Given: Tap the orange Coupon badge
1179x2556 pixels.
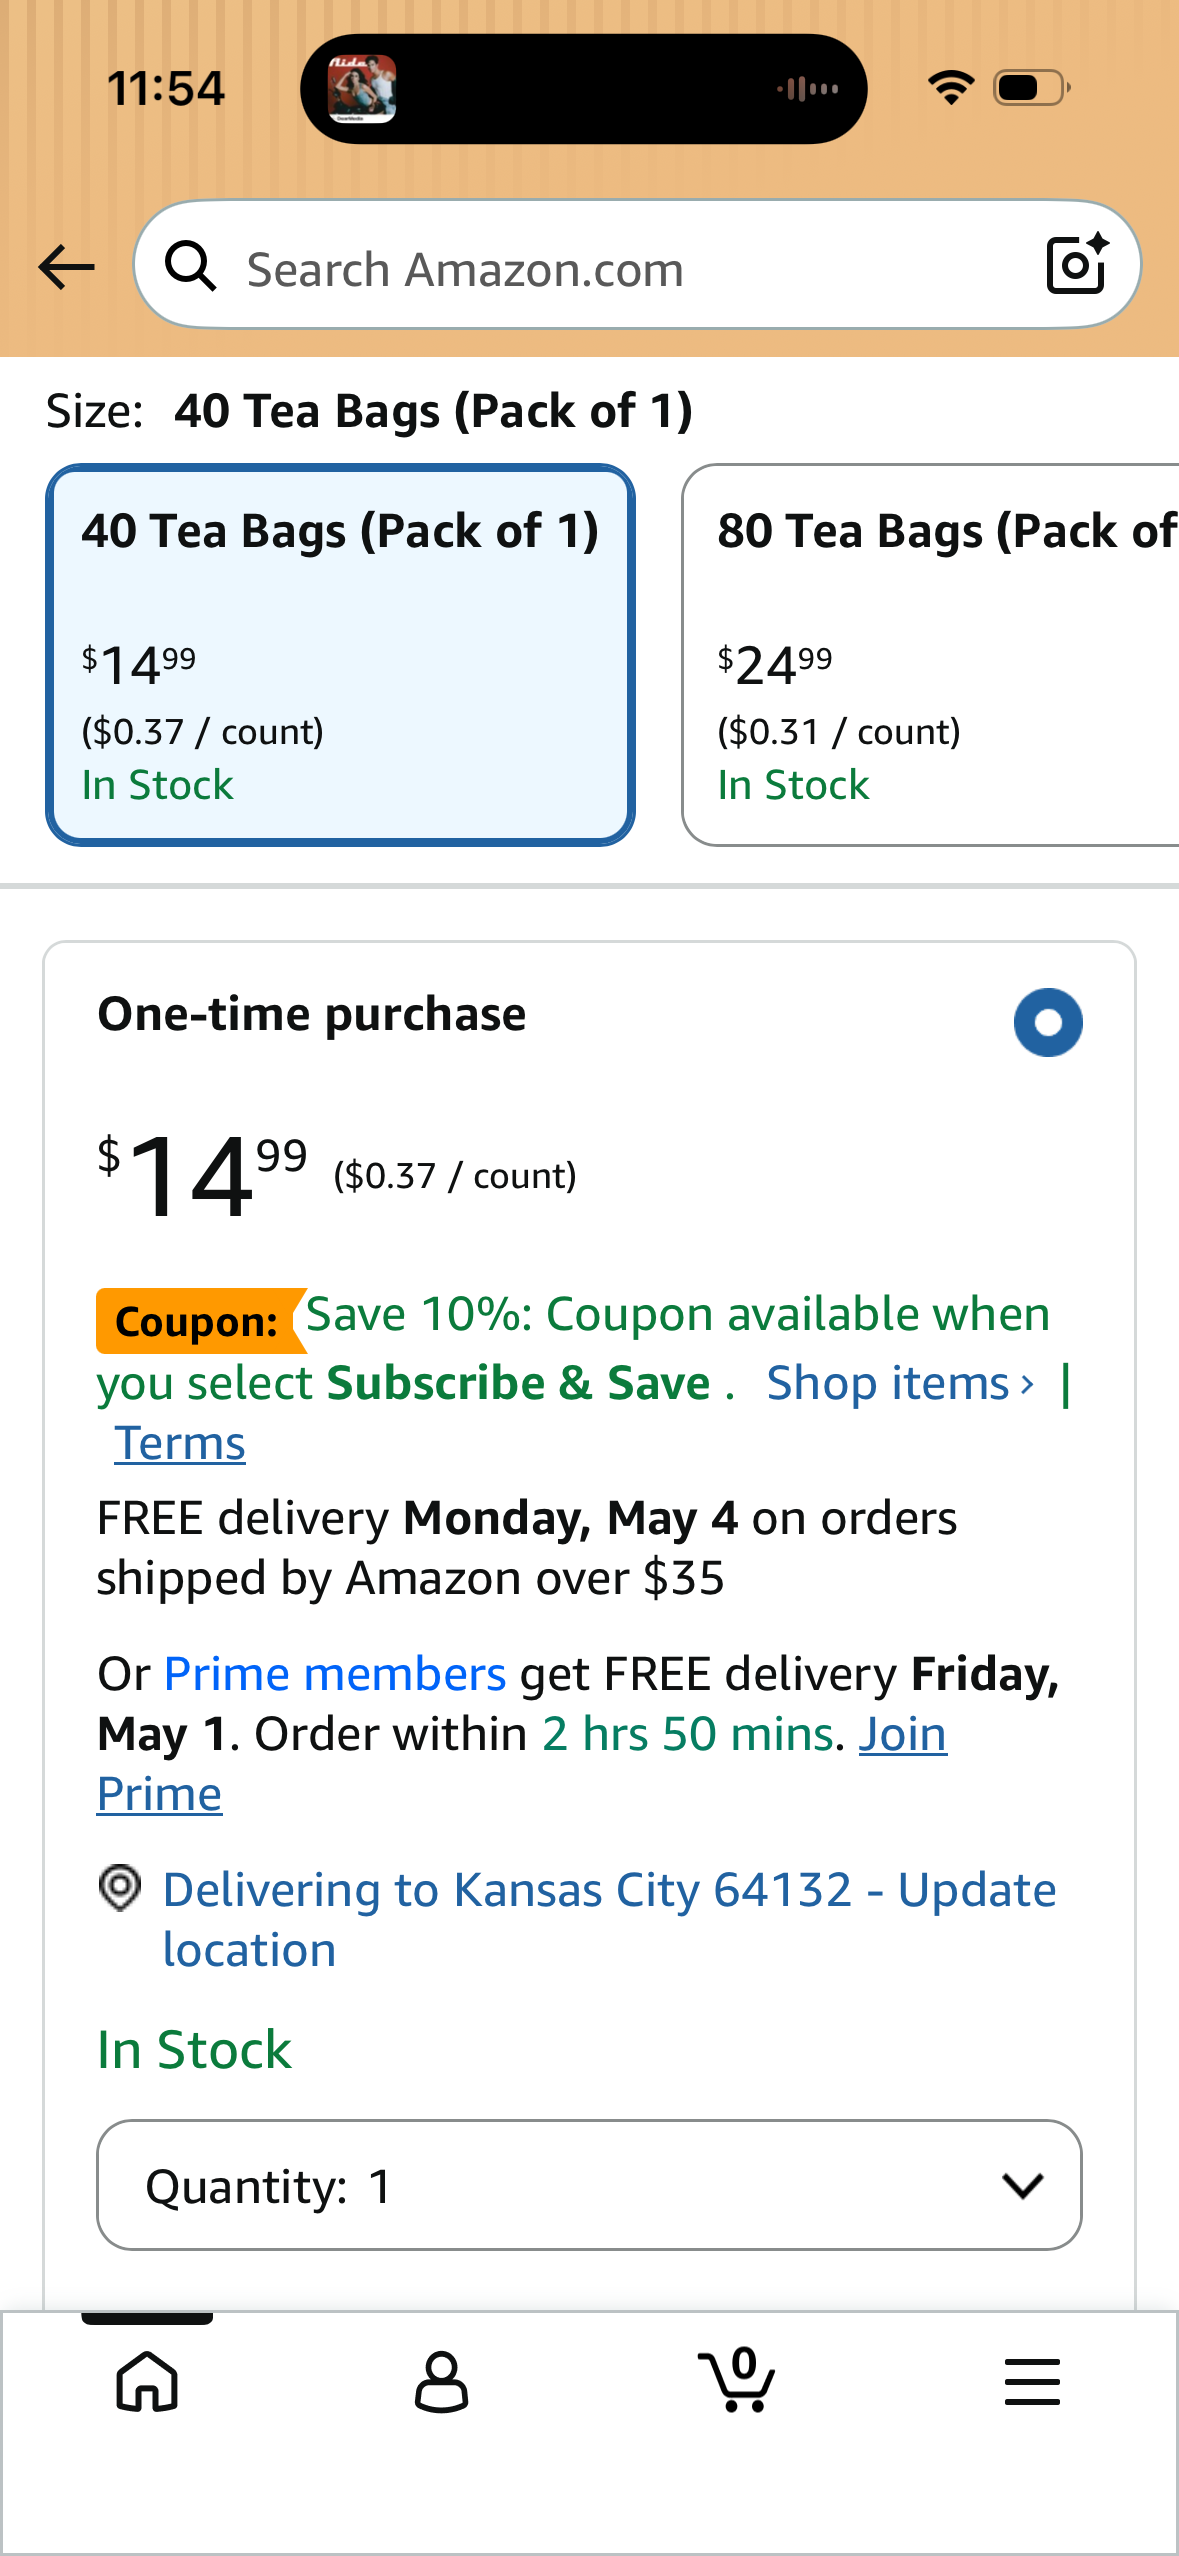Looking at the screenshot, I should point(197,1321).
